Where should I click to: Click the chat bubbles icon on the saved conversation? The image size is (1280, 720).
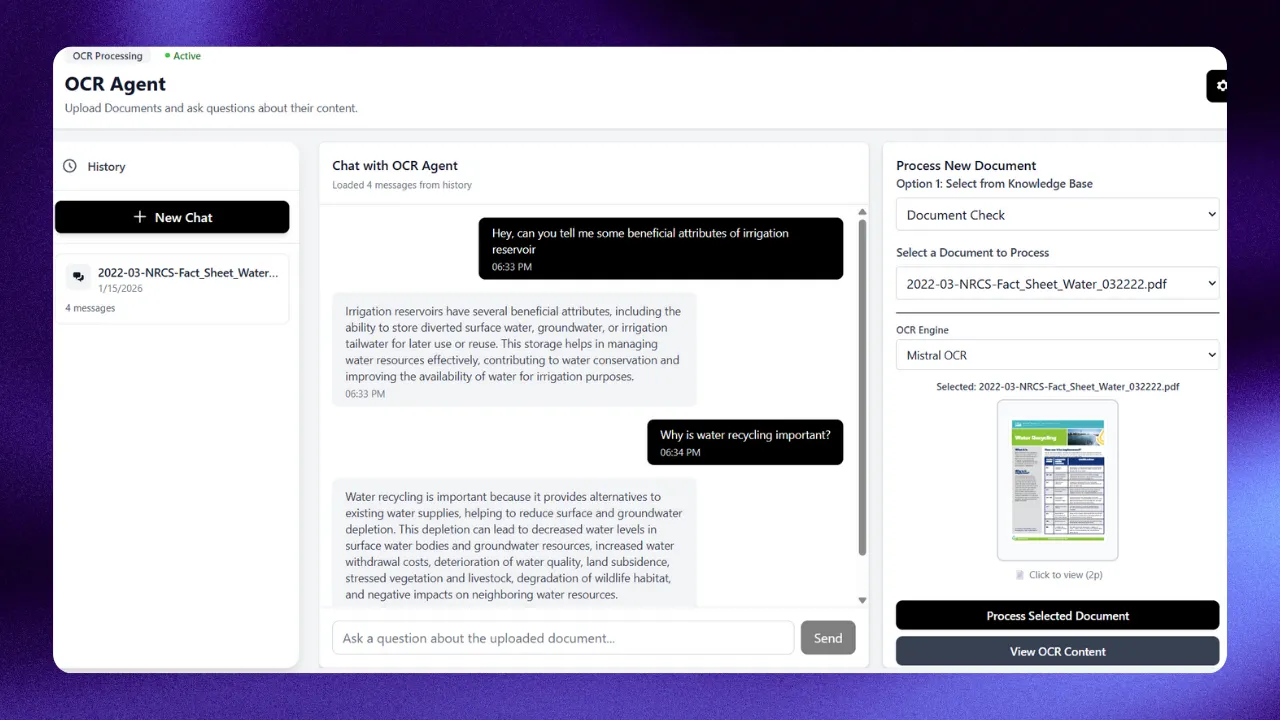click(x=78, y=277)
